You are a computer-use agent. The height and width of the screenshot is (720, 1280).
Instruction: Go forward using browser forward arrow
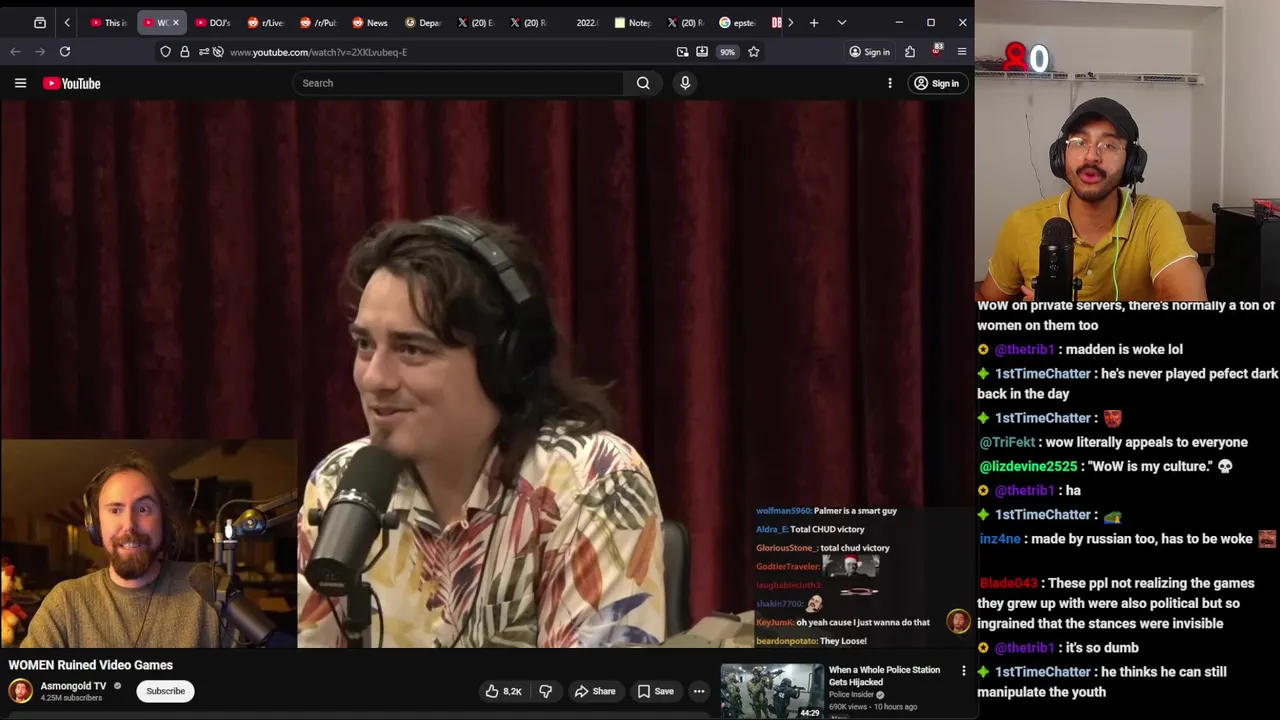[40, 52]
